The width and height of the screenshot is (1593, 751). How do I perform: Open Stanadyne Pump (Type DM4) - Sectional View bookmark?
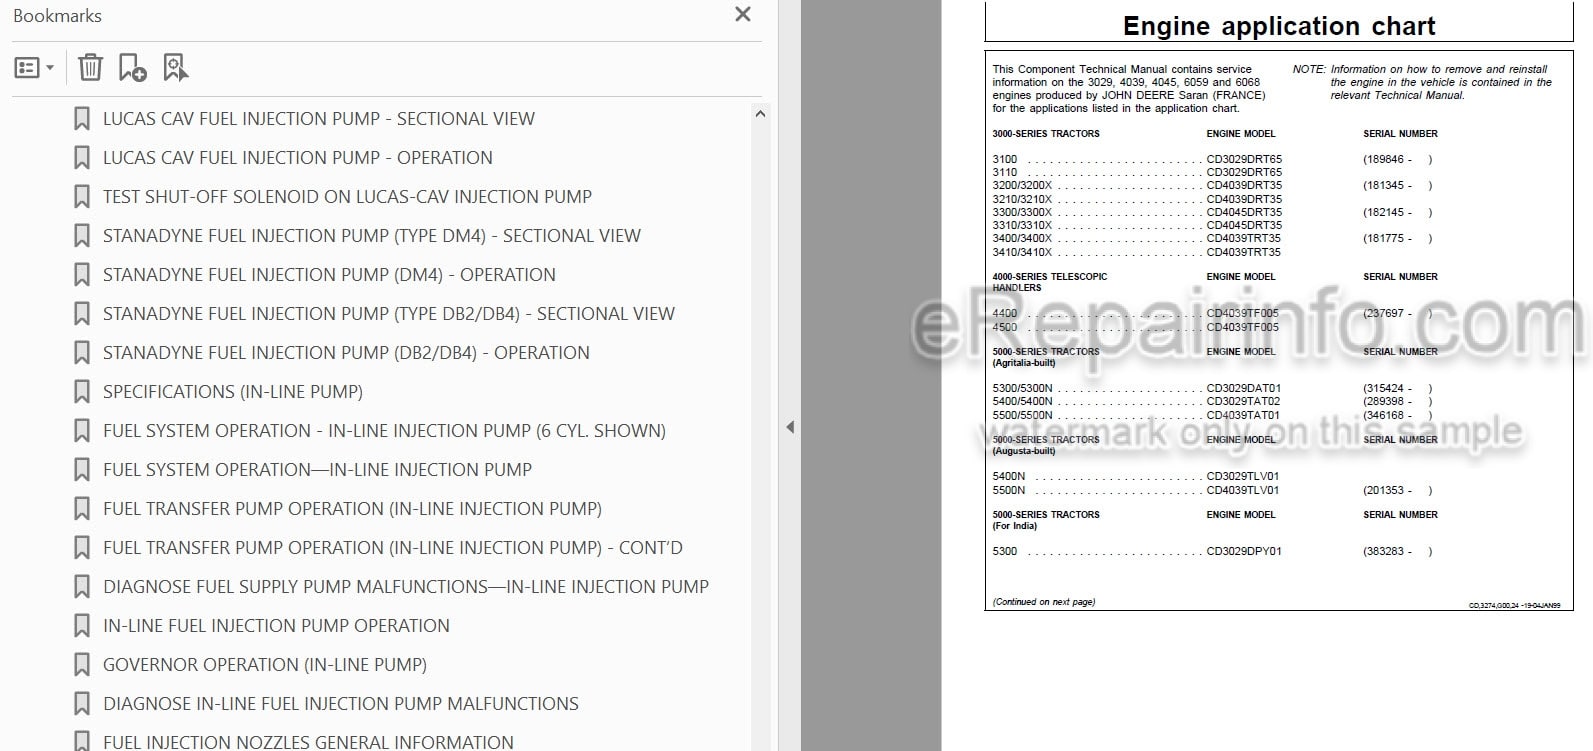(x=372, y=235)
